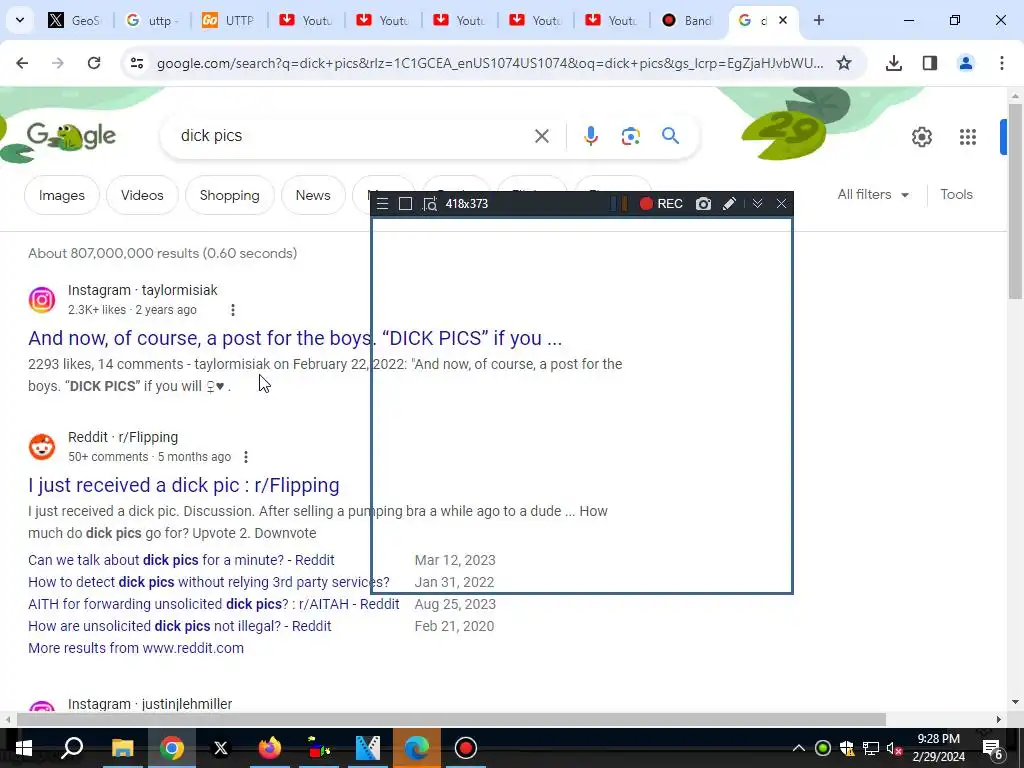1024x768 pixels.
Task: Open Google quick settings gear
Action: (921, 136)
